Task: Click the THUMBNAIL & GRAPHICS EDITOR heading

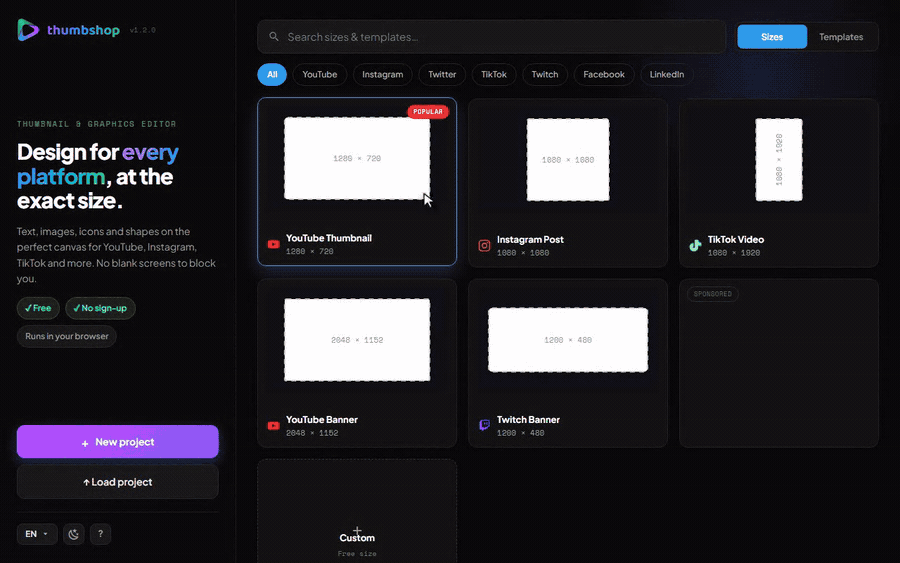Action: pos(96,124)
